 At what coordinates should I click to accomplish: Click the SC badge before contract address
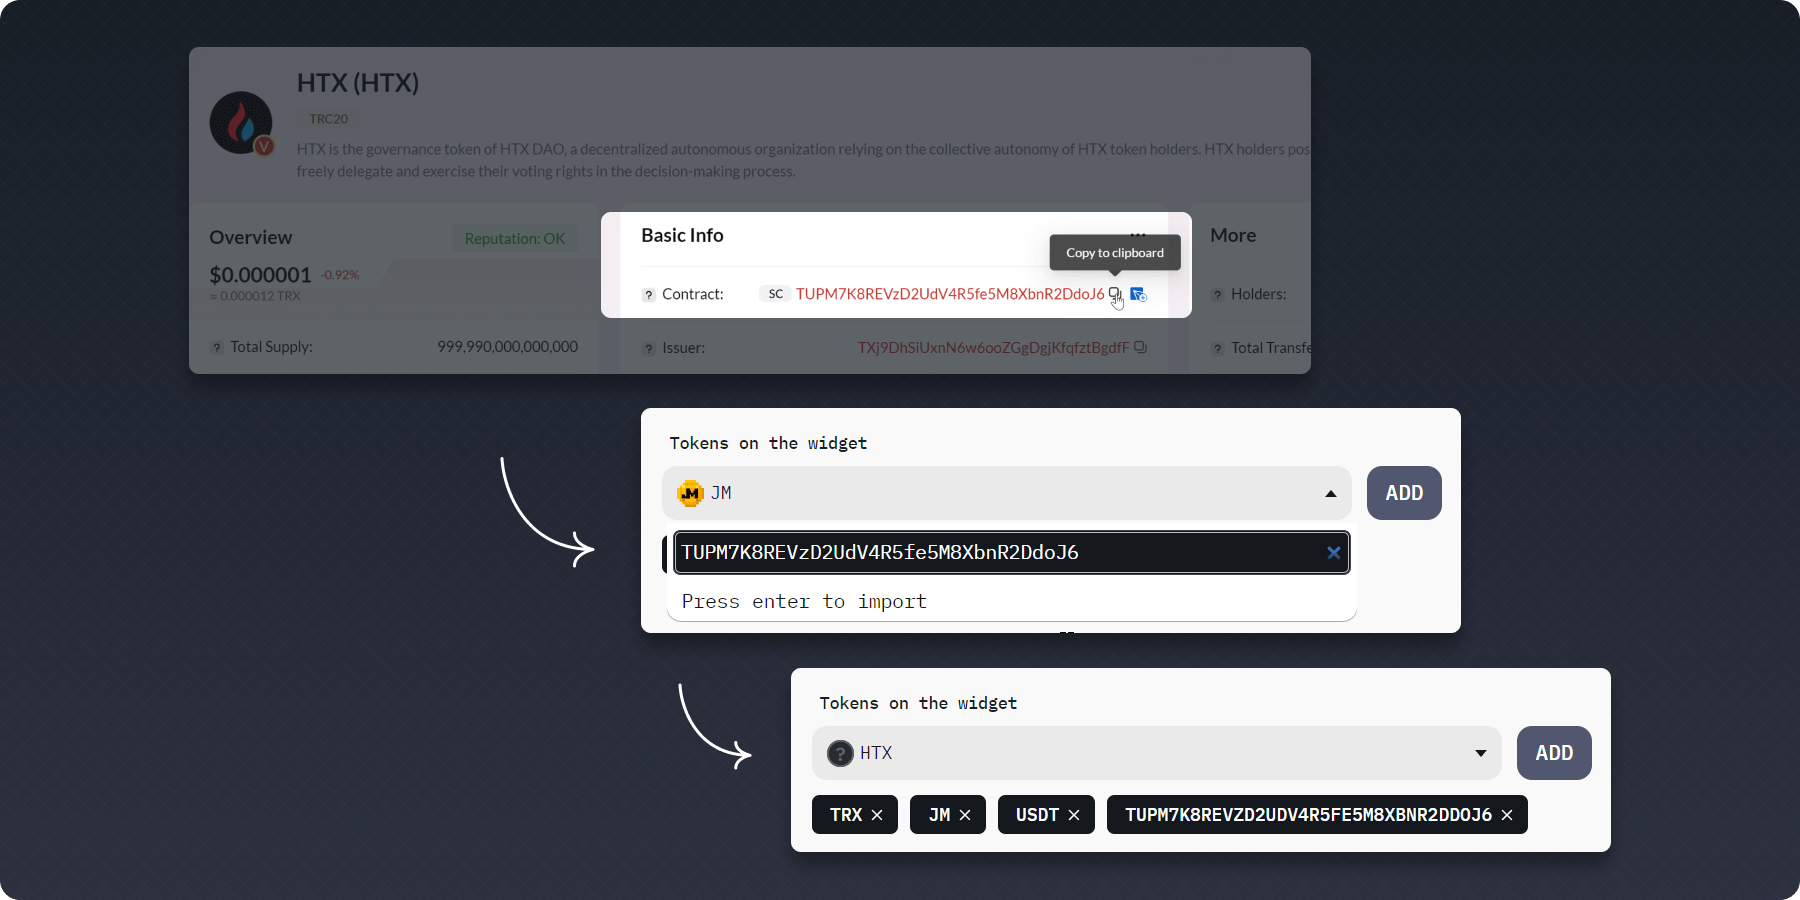tap(775, 294)
